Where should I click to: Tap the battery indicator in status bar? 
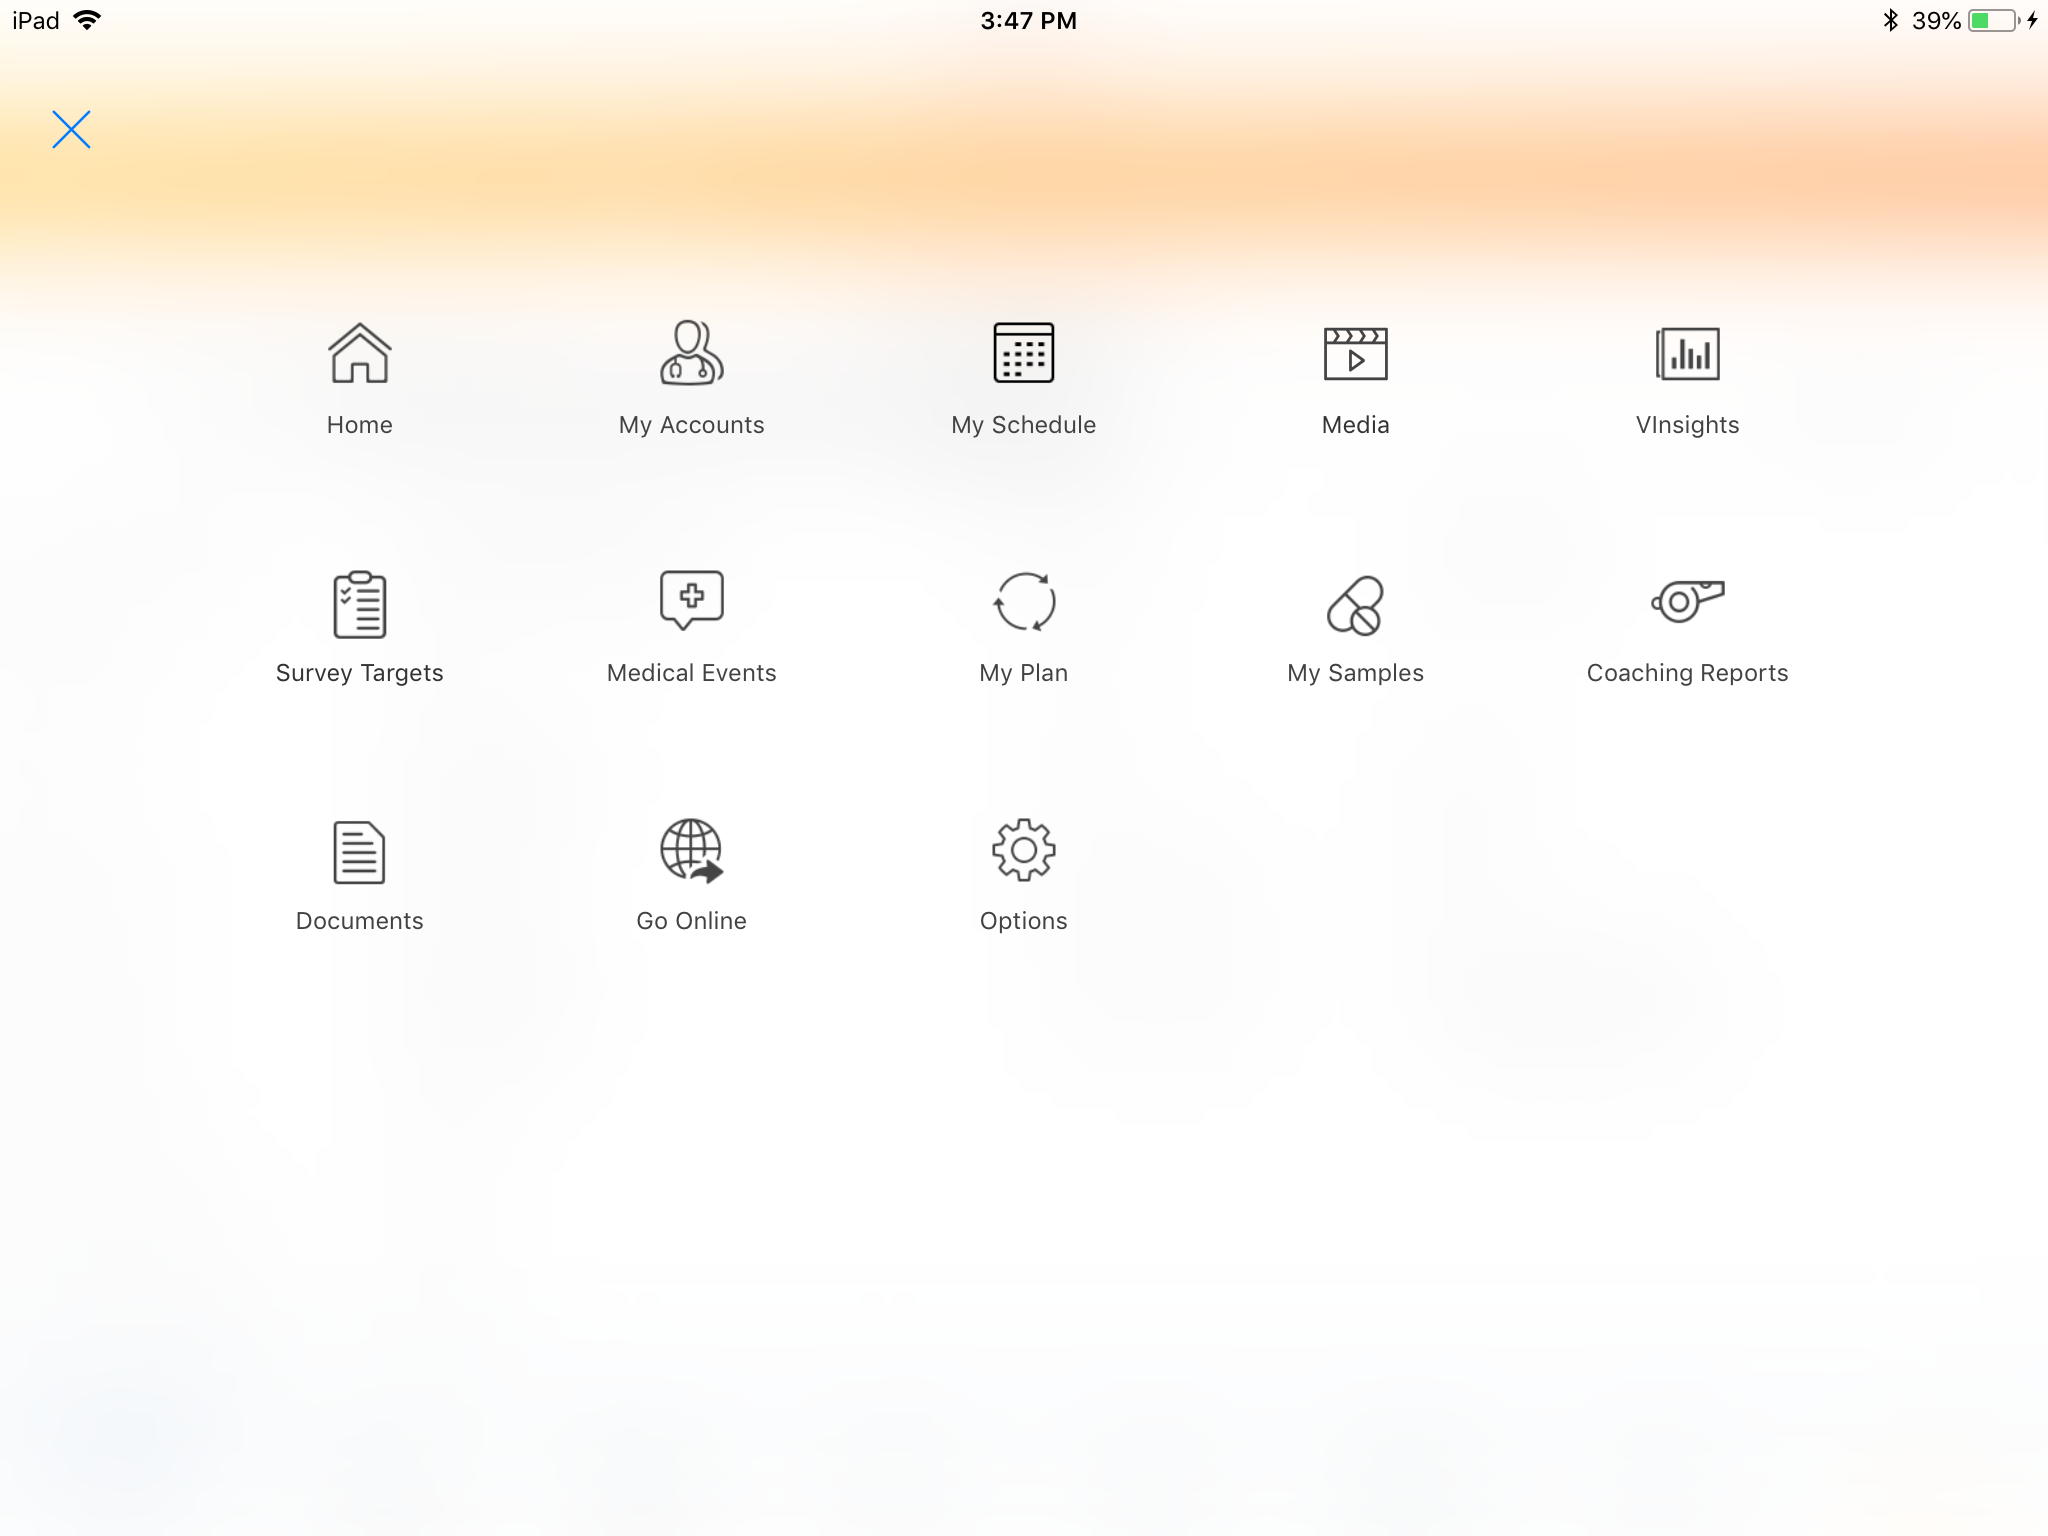click(1992, 21)
